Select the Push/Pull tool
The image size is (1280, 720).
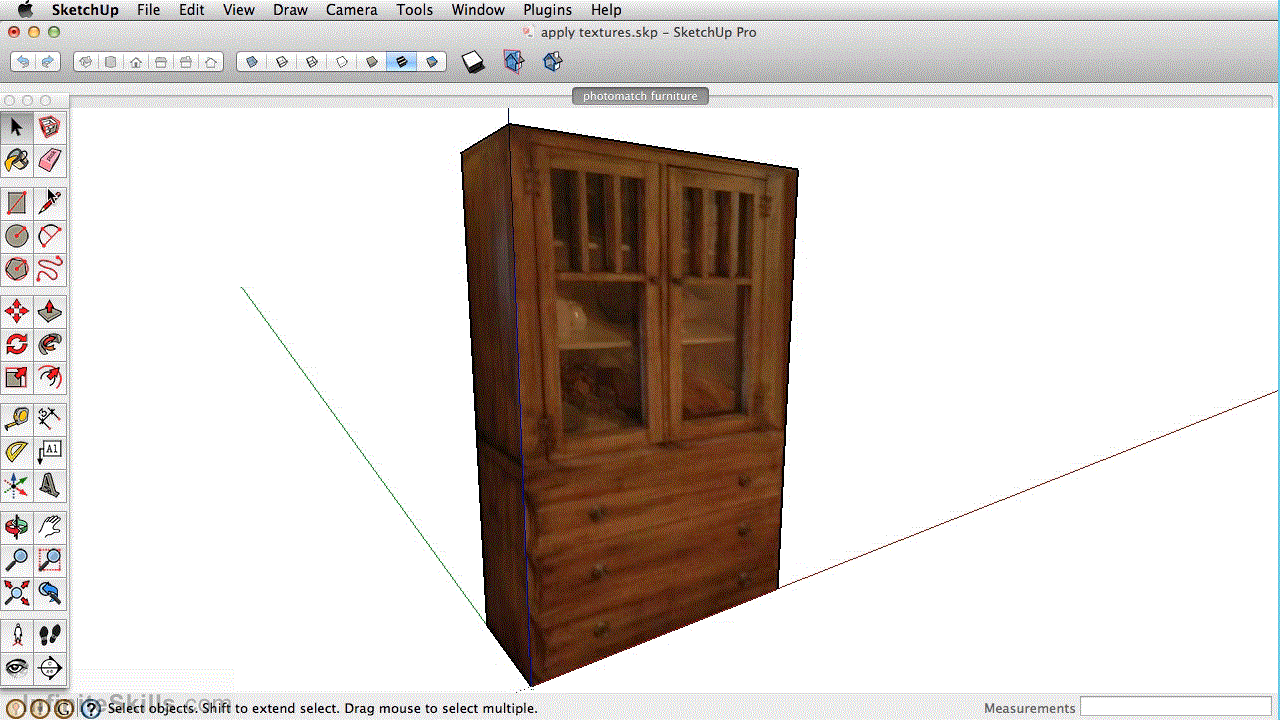50,311
